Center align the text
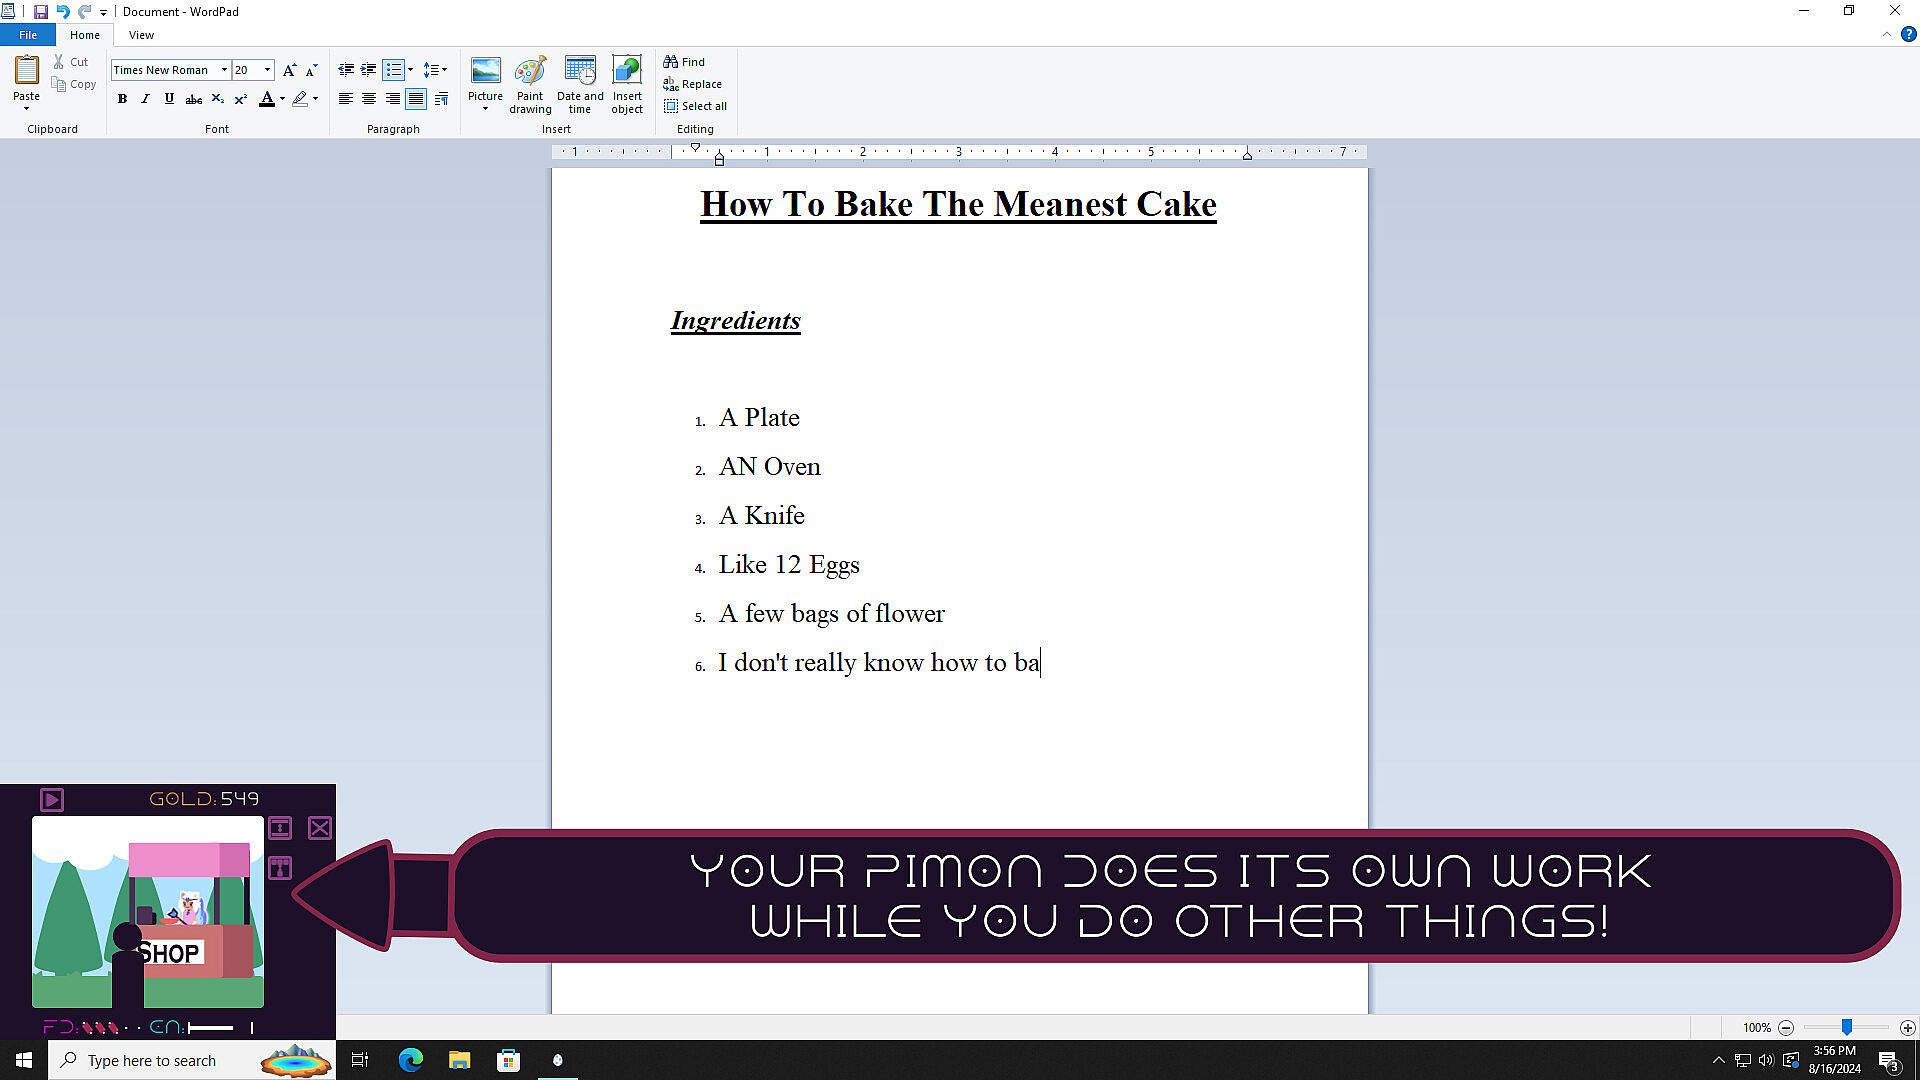 tap(369, 99)
